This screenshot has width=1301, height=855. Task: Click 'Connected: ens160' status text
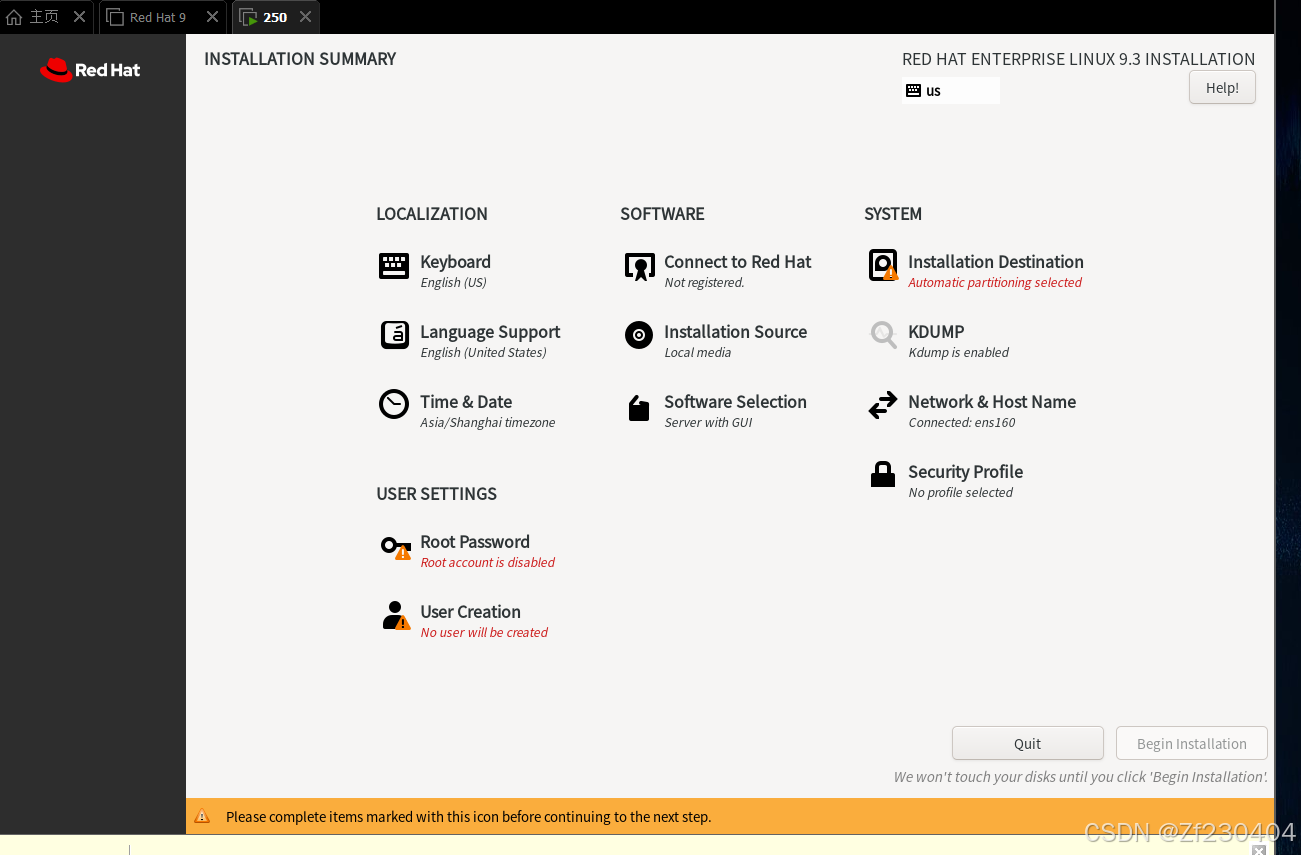click(962, 423)
